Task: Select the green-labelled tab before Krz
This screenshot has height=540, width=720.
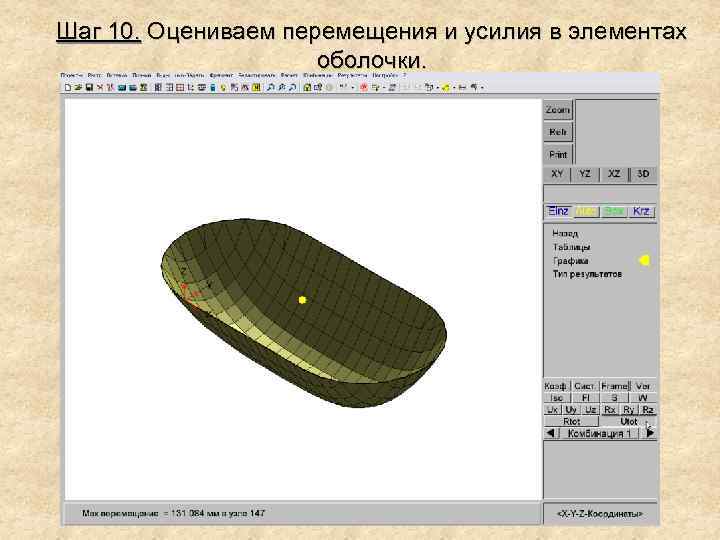Action: coord(614,212)
